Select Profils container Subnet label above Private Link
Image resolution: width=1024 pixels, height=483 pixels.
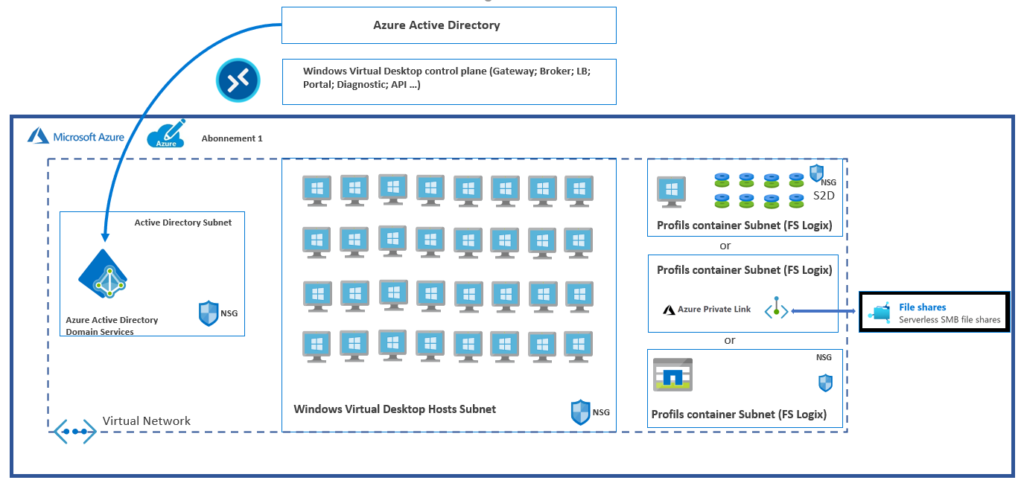(744, 269)
